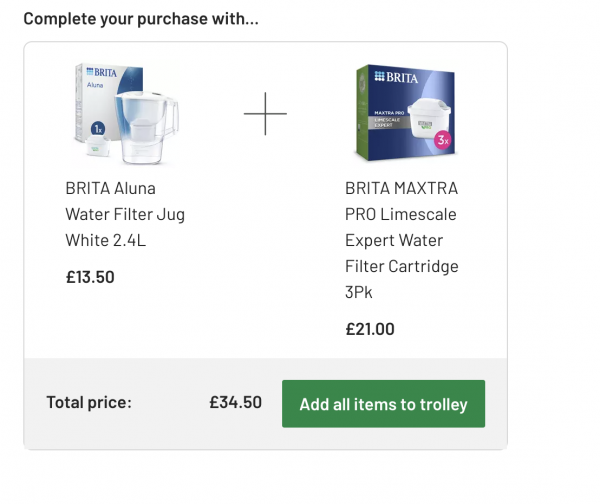This screenshot has height=504, width=600.
Task: Click the pink 3x badge on cartridge box
Action: click(x=442, y=141)
